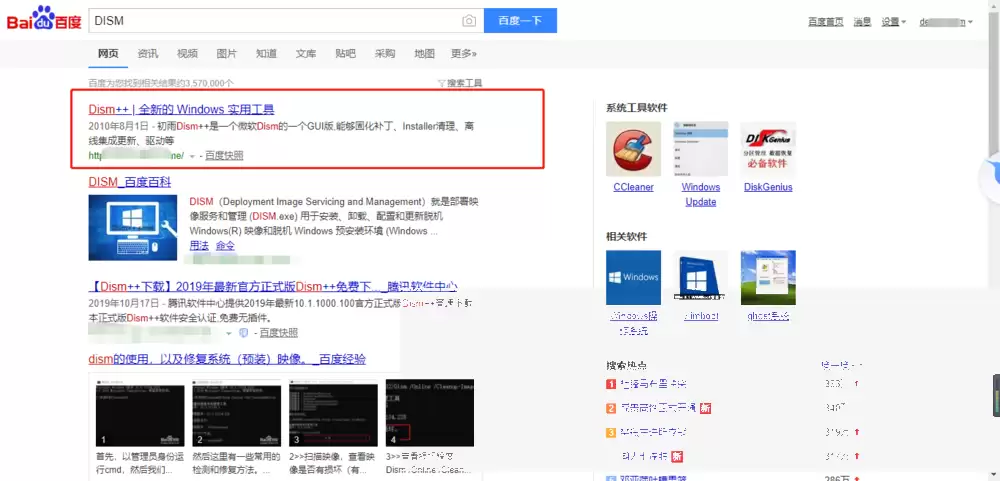Screen dimensions: 1000x481
Task: Open Dism++ 全新的 Windows 实用工具 result
Action: 182,109
